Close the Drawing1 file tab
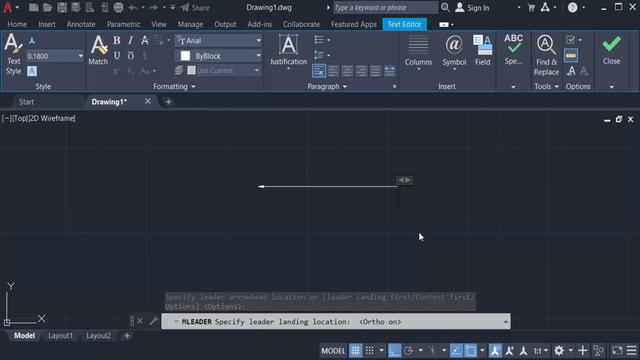Screen dimensions: 640x360 point(148,101)
